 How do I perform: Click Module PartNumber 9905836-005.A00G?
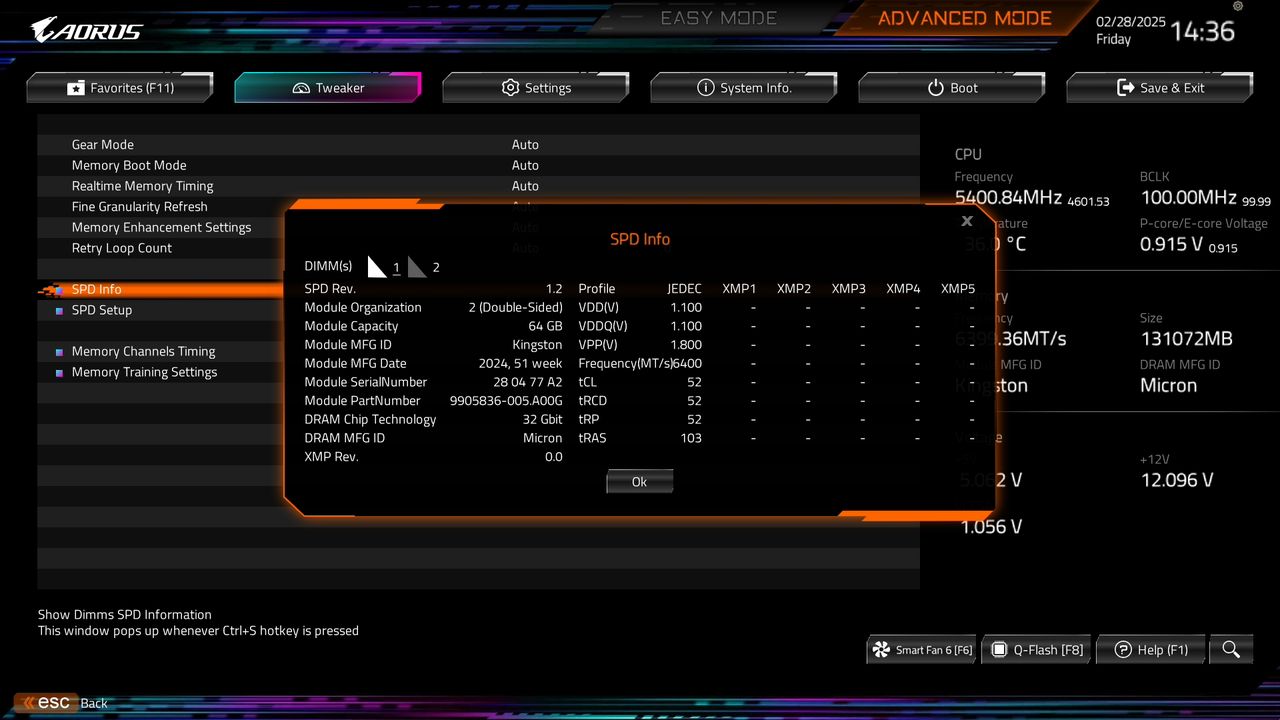506,400
